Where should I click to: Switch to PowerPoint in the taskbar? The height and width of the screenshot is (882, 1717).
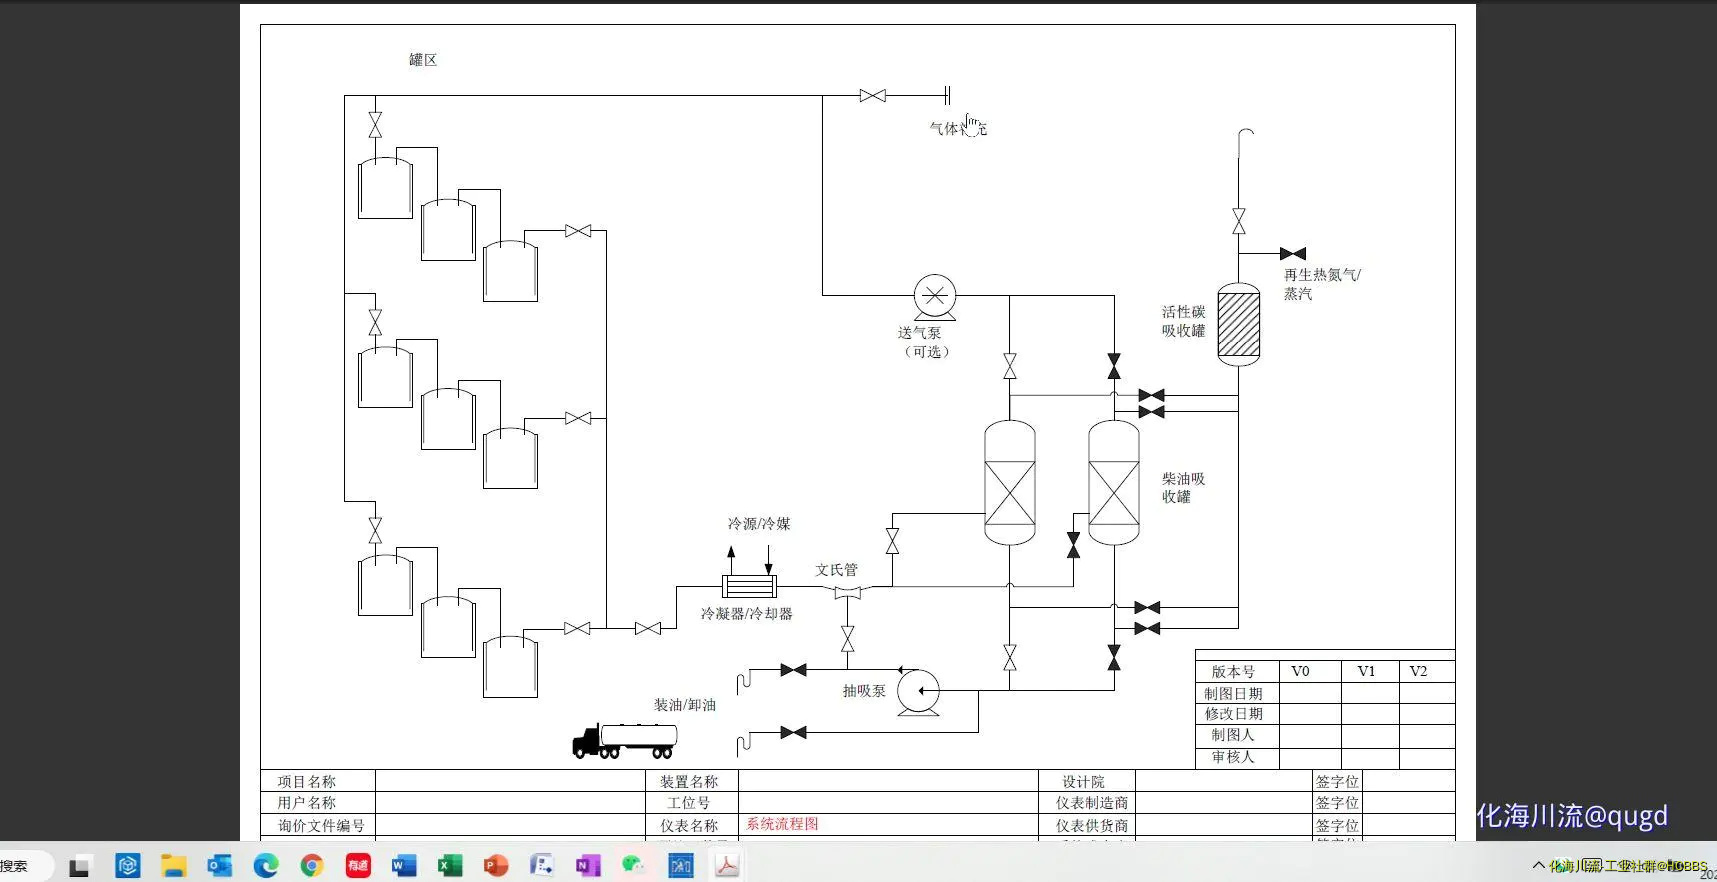click(x=496, y=866)
